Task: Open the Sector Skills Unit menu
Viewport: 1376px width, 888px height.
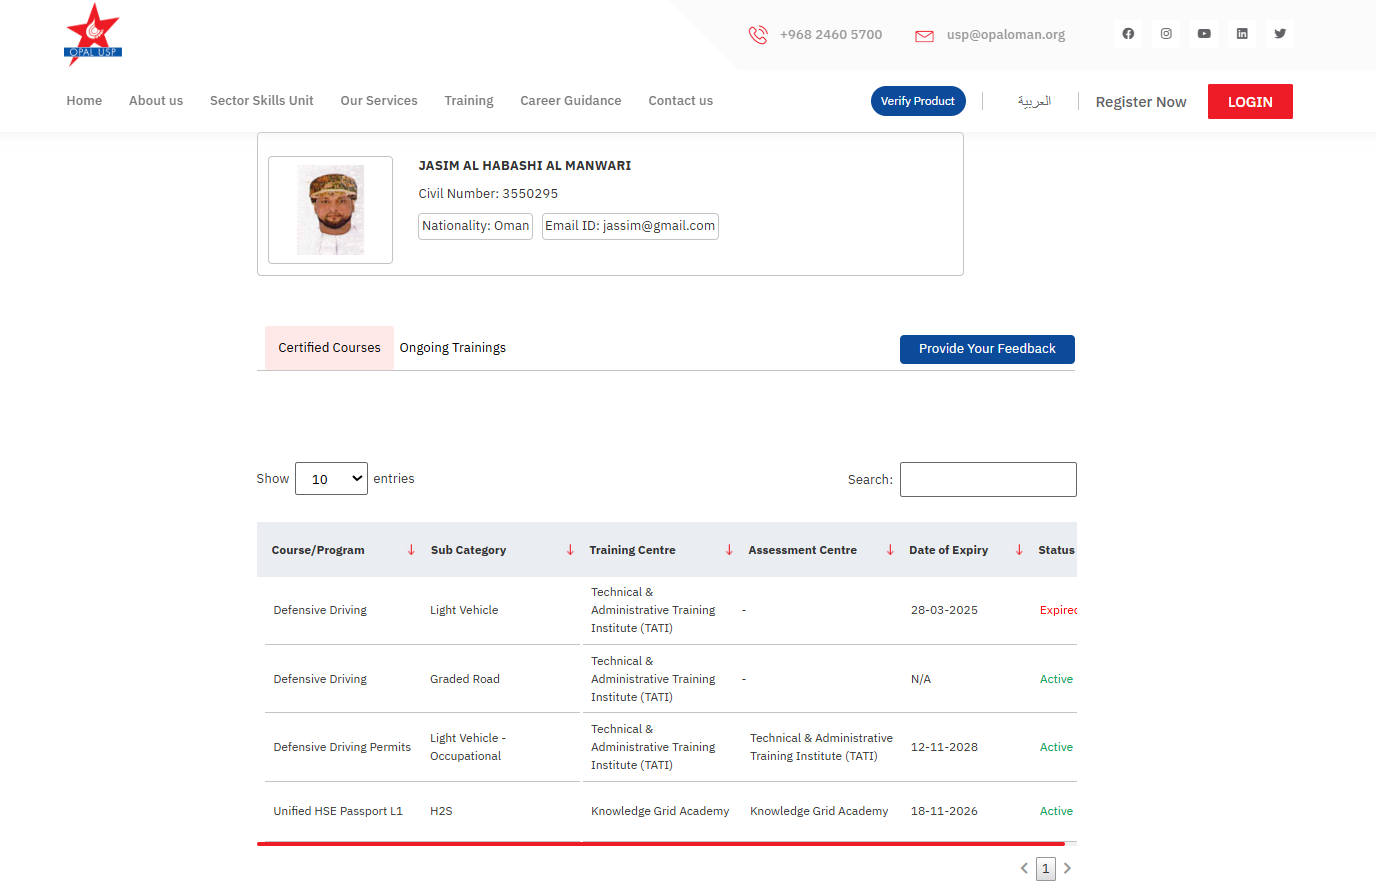Action: click(261, 101)
